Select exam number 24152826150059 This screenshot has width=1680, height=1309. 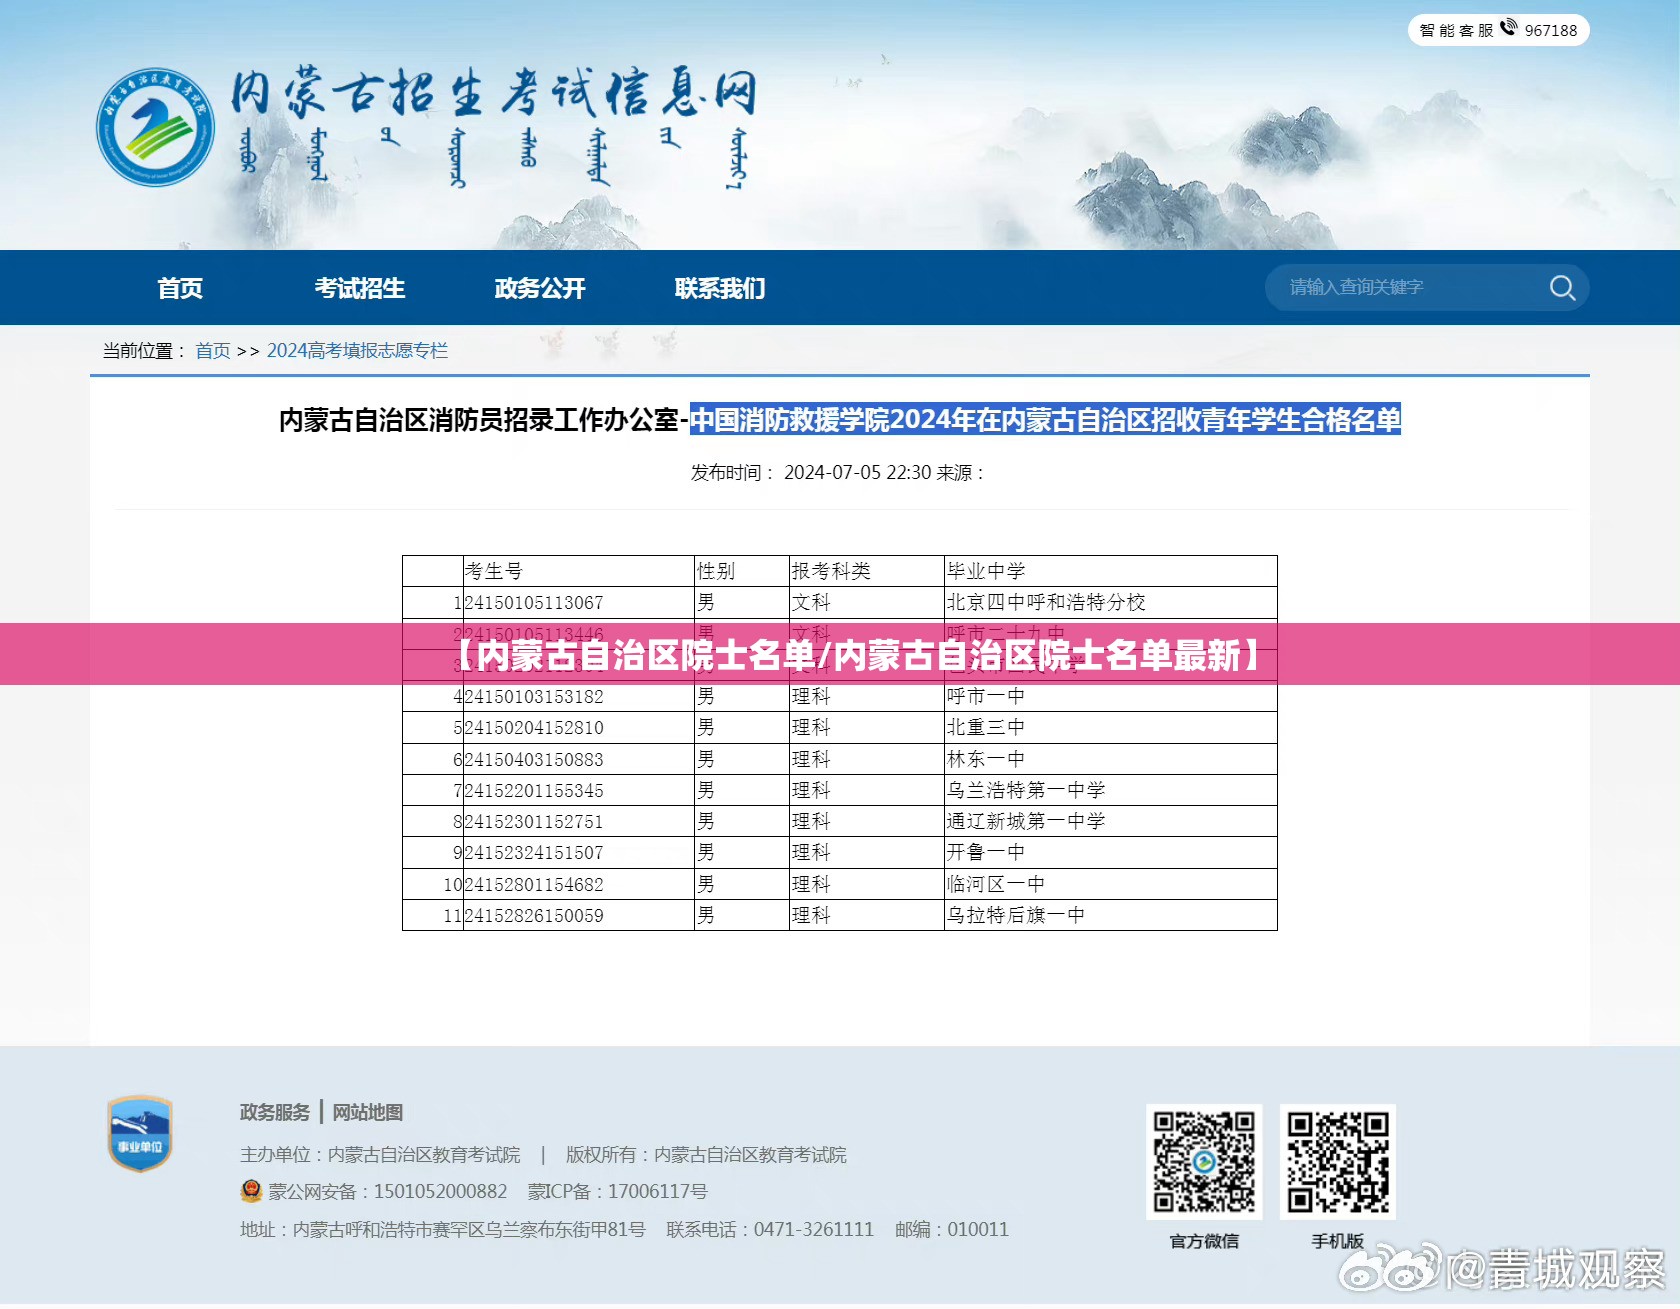tap(534, 916)
